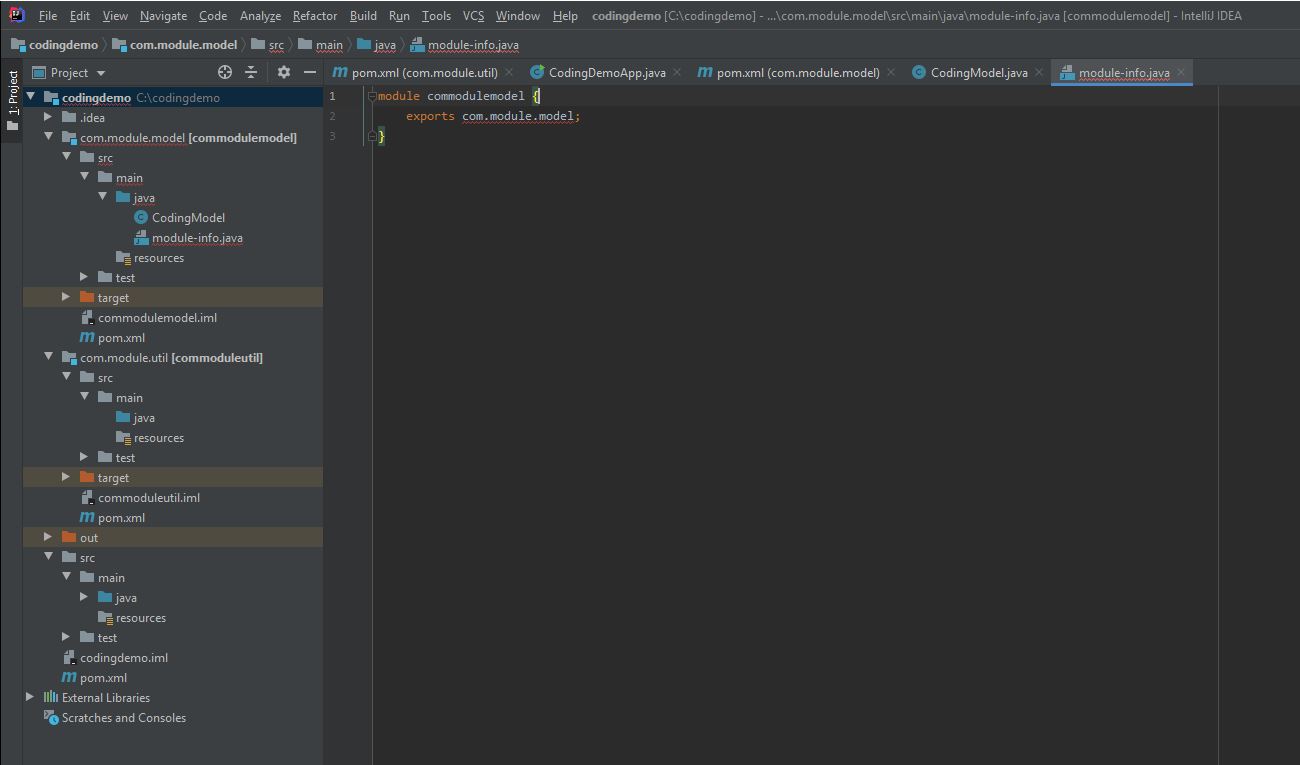
Task: Select commodulemodel.iml file
Action: coord(148,317)
